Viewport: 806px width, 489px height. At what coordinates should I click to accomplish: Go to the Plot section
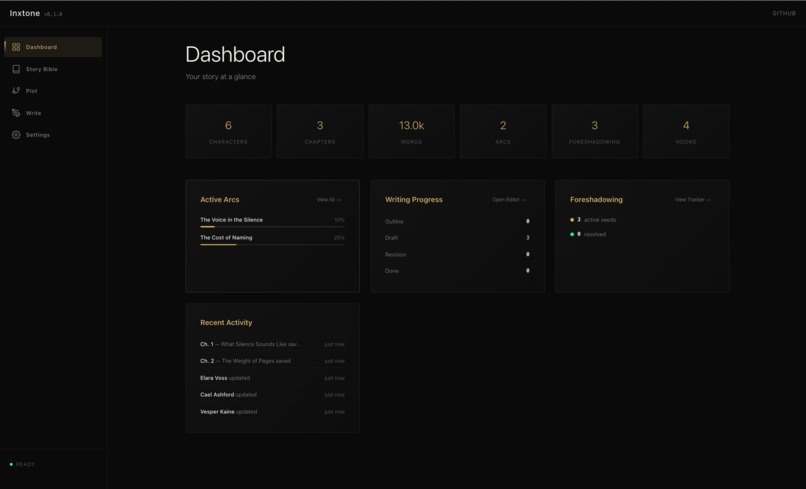(53, 90)
